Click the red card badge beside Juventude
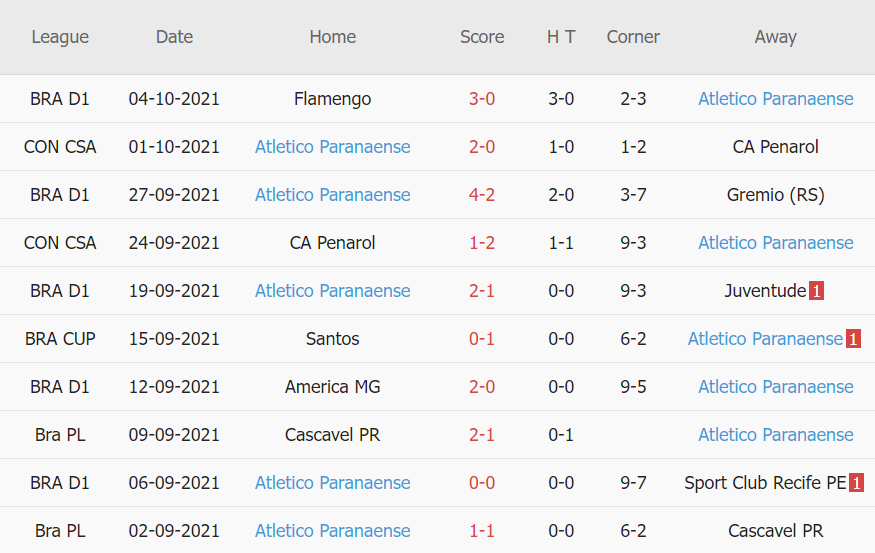This screenshot has height=553, width=875. (816, 291)
